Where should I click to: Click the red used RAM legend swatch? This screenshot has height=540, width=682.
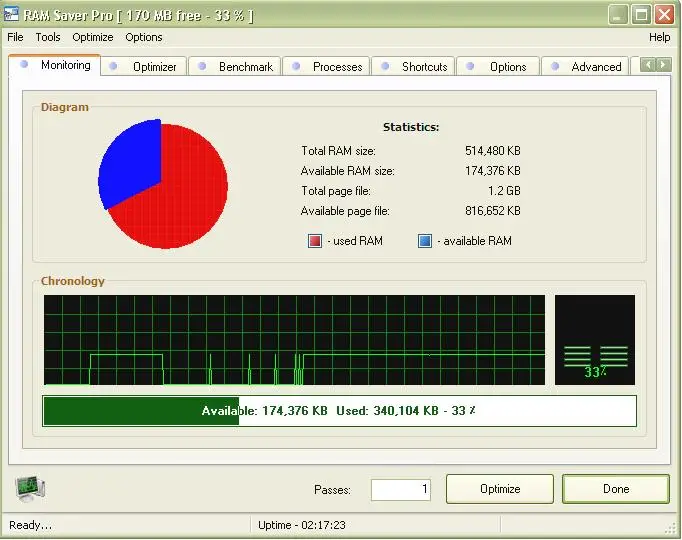point(315,241)
